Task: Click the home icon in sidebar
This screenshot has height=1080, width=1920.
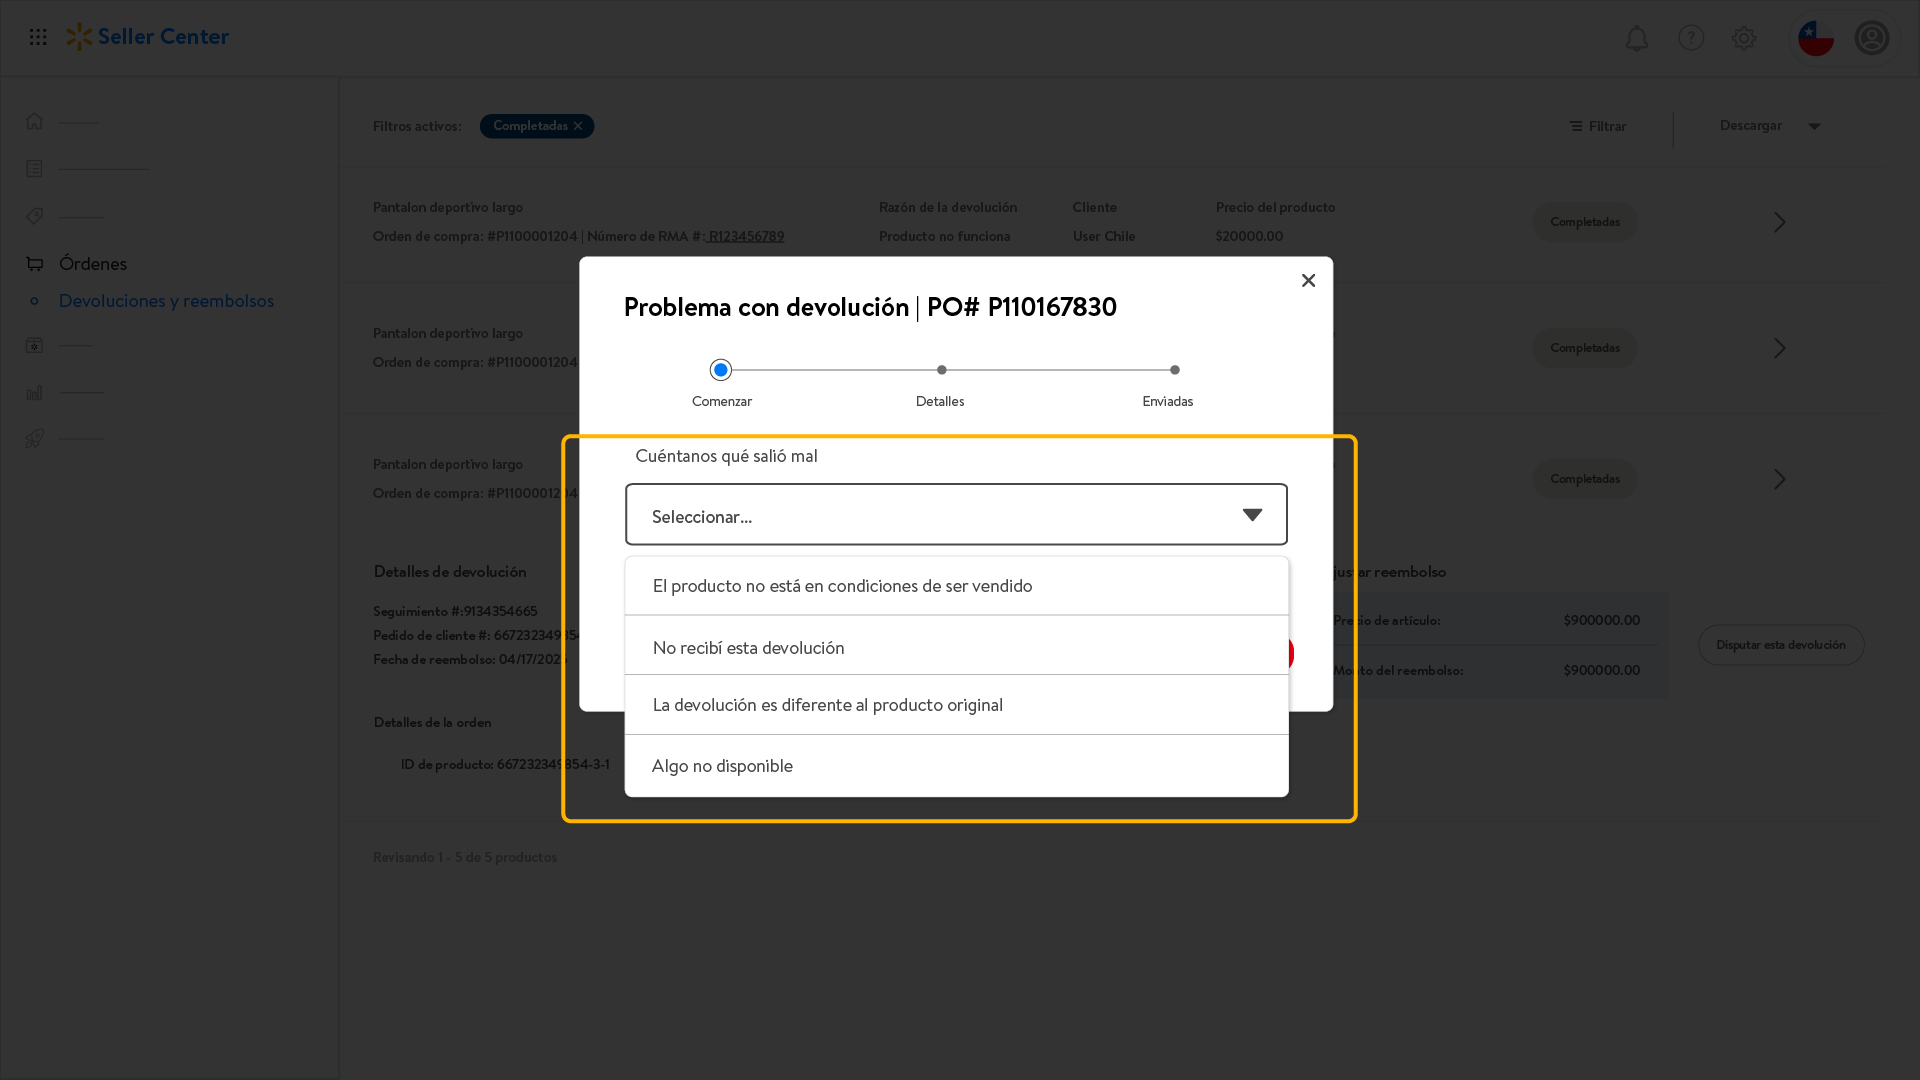Action: click(x=35, y=121)
